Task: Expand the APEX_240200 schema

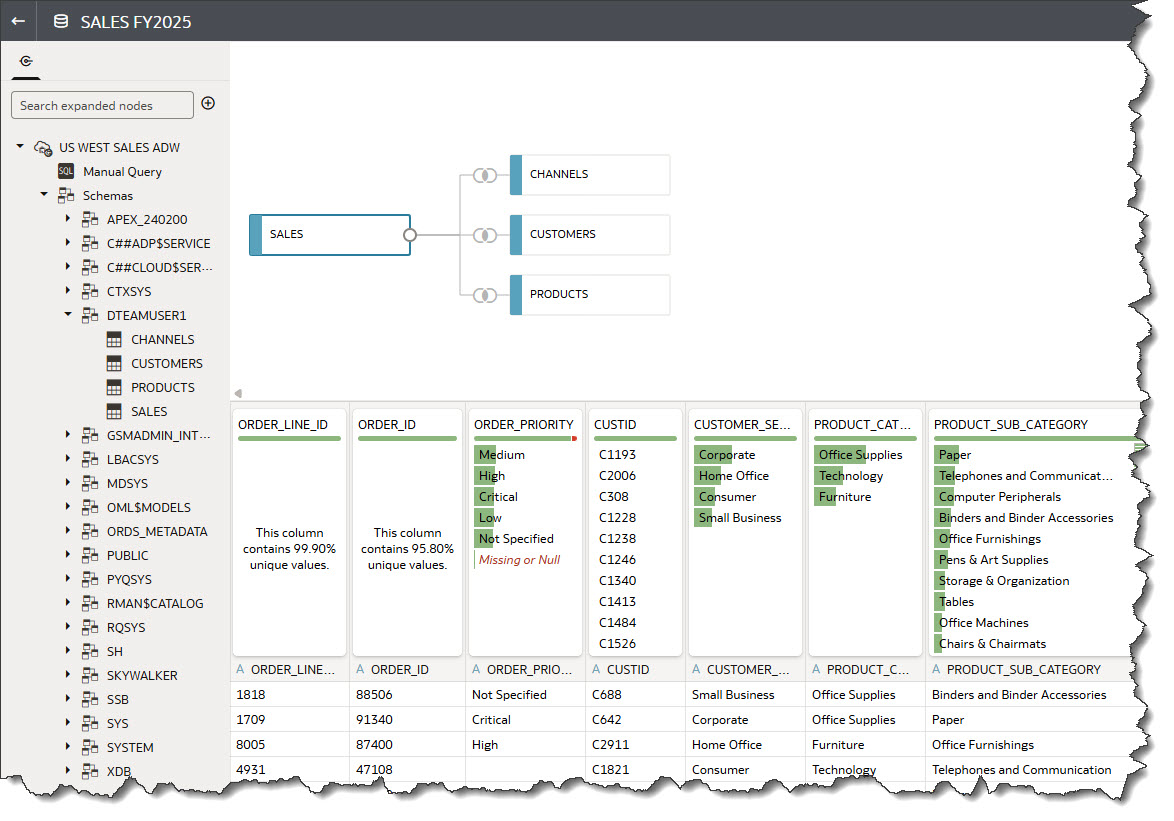Action: coord(67,219)
